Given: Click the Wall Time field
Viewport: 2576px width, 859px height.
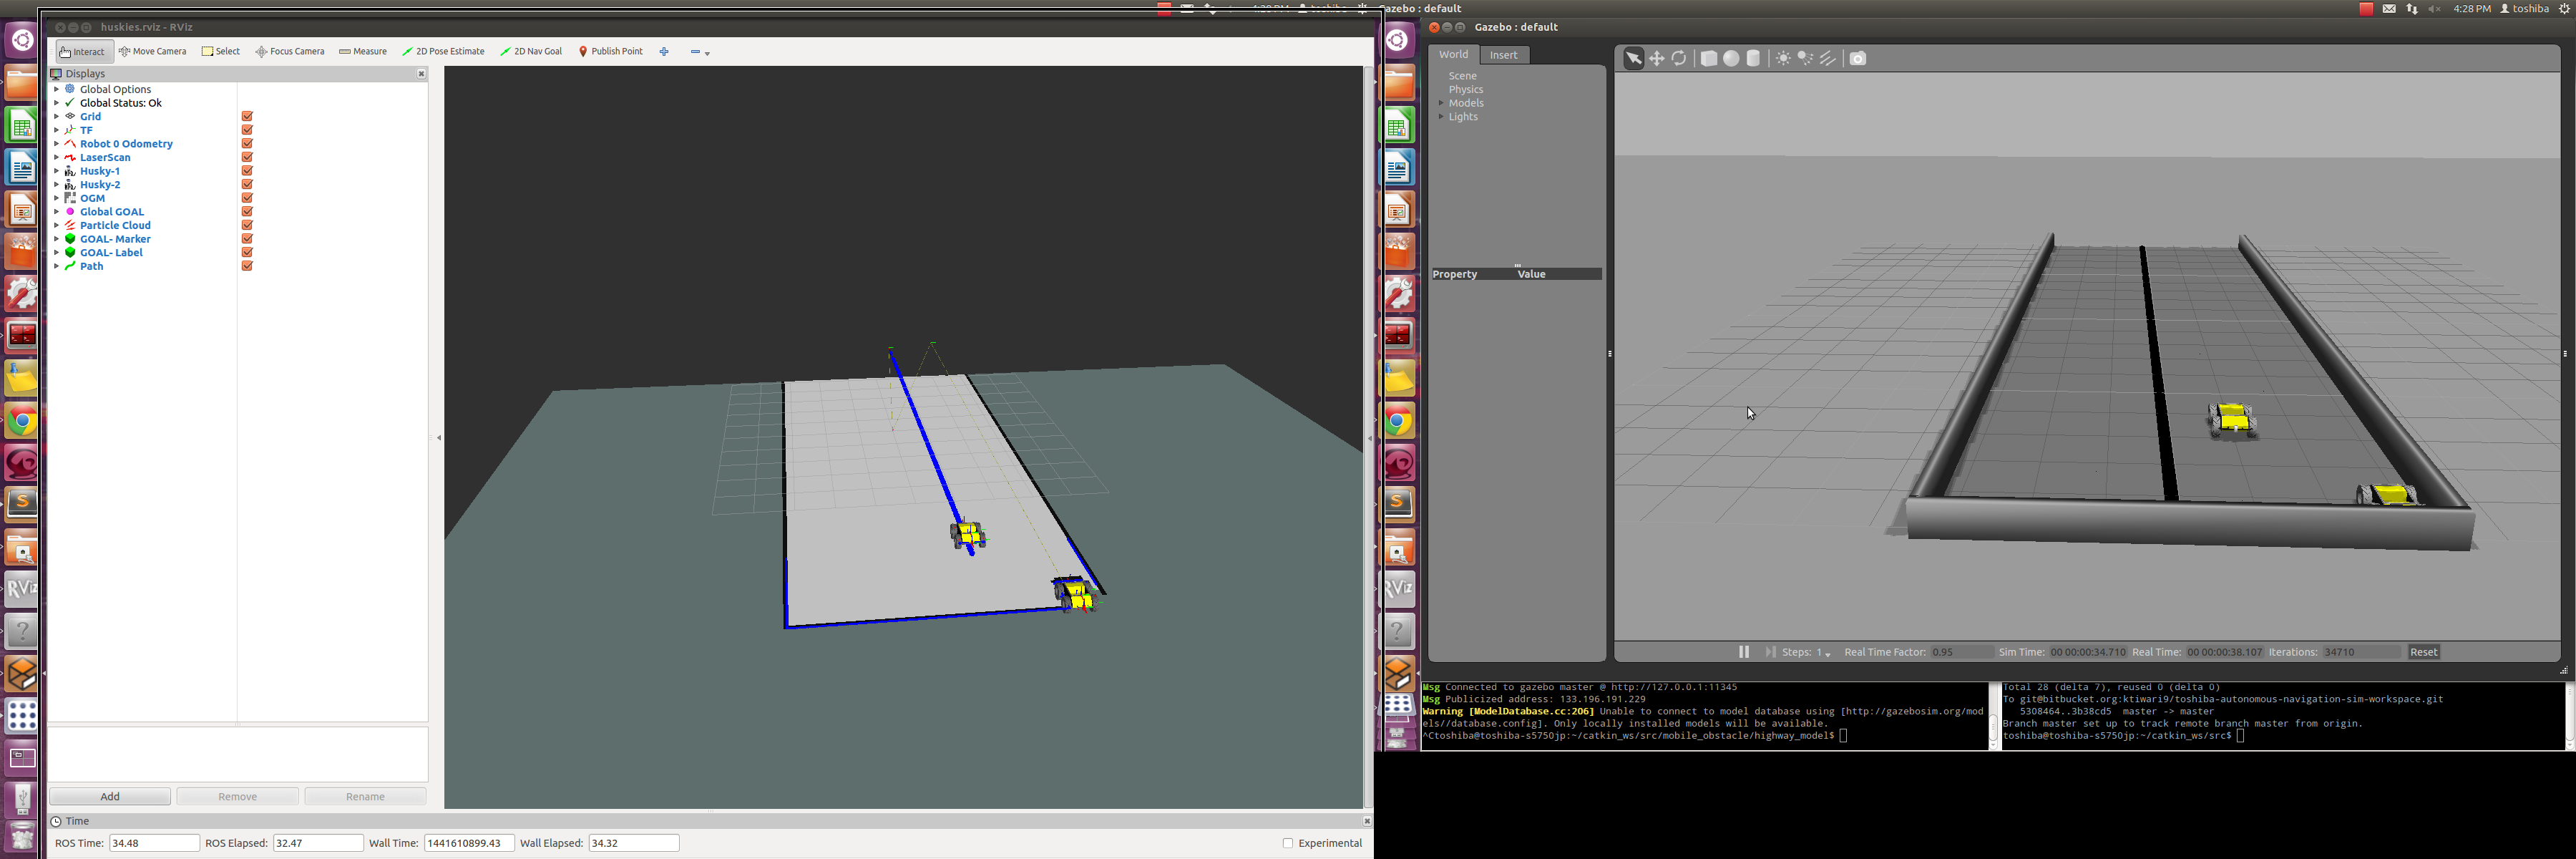Looking at the screenshot, I should 469,843.
